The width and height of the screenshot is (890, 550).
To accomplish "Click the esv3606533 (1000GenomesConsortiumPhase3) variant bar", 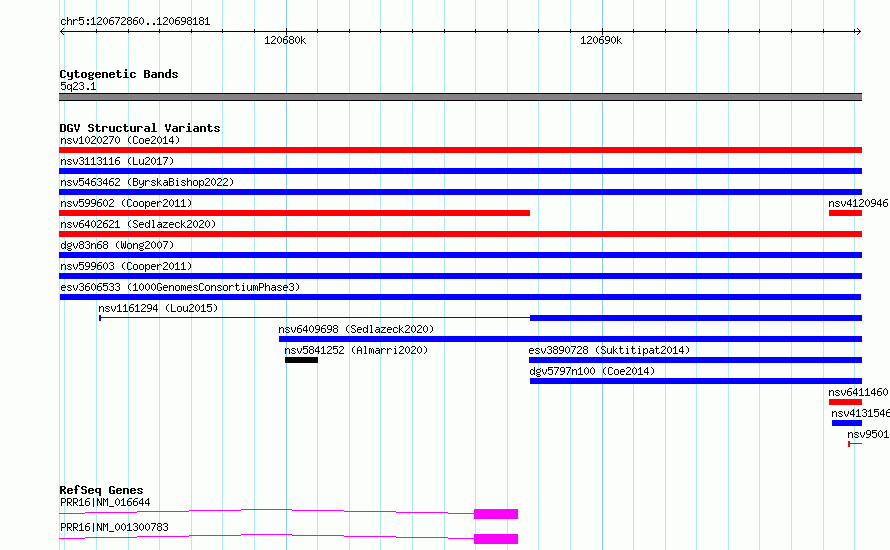I will 460,297.
